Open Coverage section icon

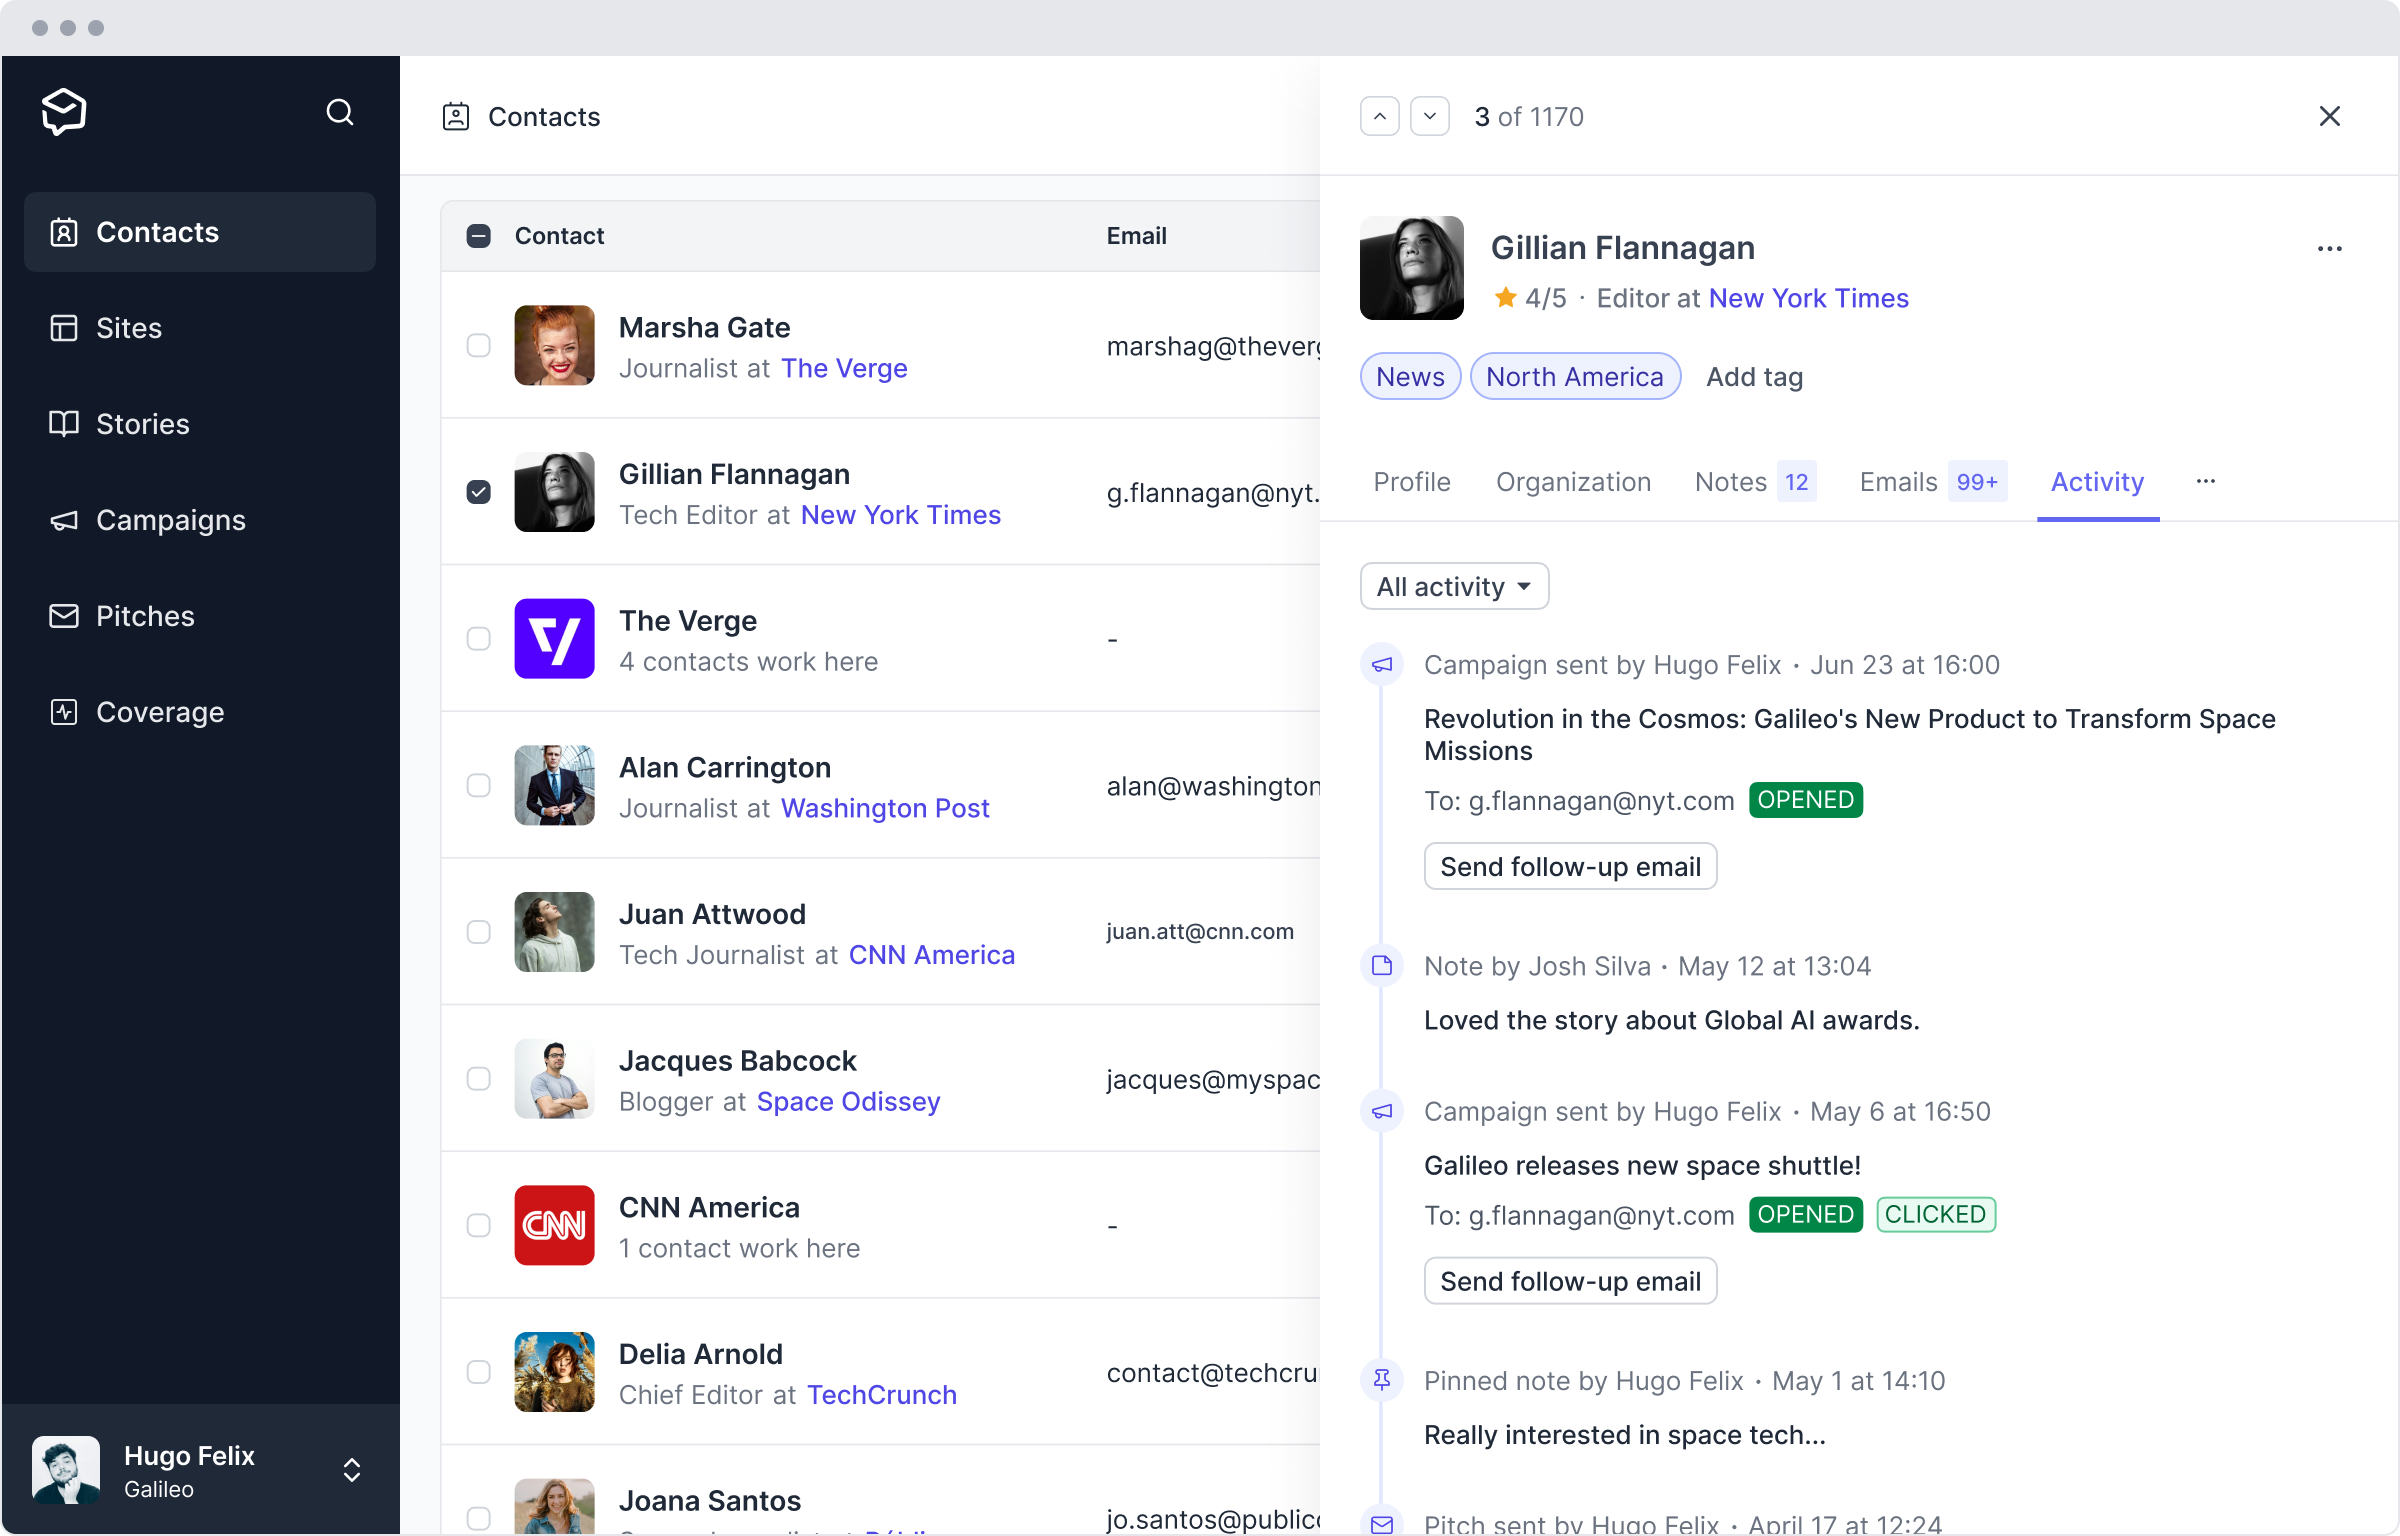64,712
